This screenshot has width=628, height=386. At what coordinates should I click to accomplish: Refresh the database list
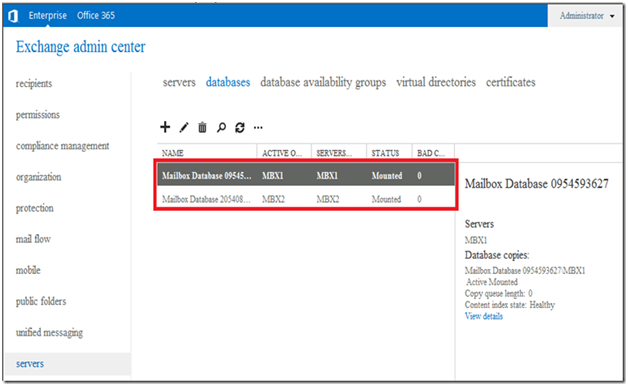pos(240,127)
